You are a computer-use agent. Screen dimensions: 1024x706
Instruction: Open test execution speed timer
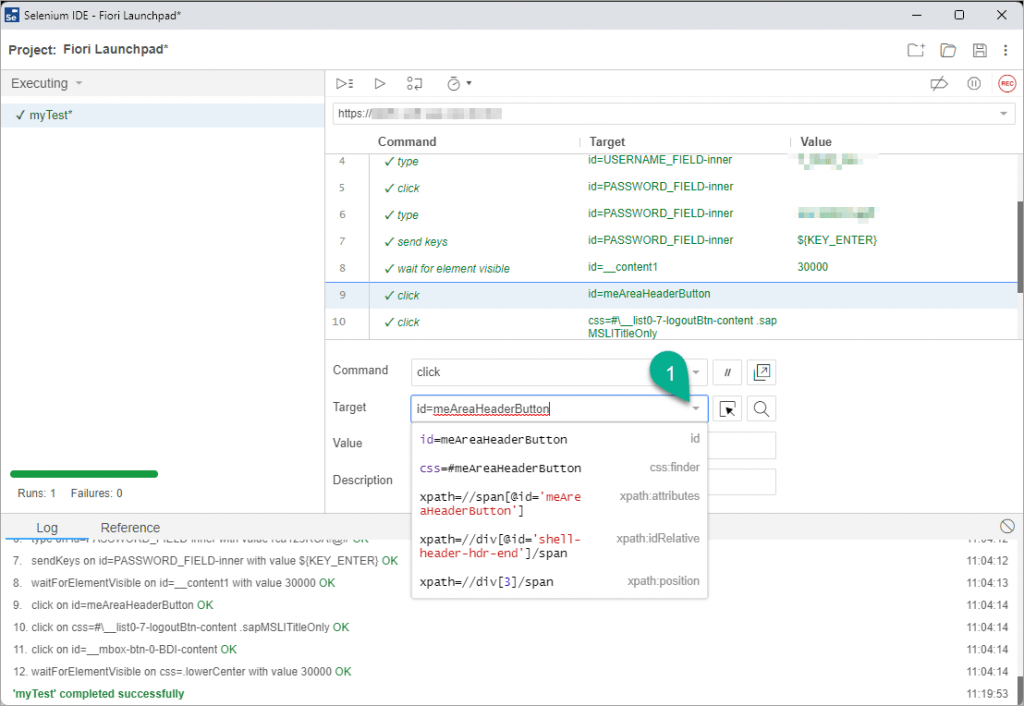[458, 84]
